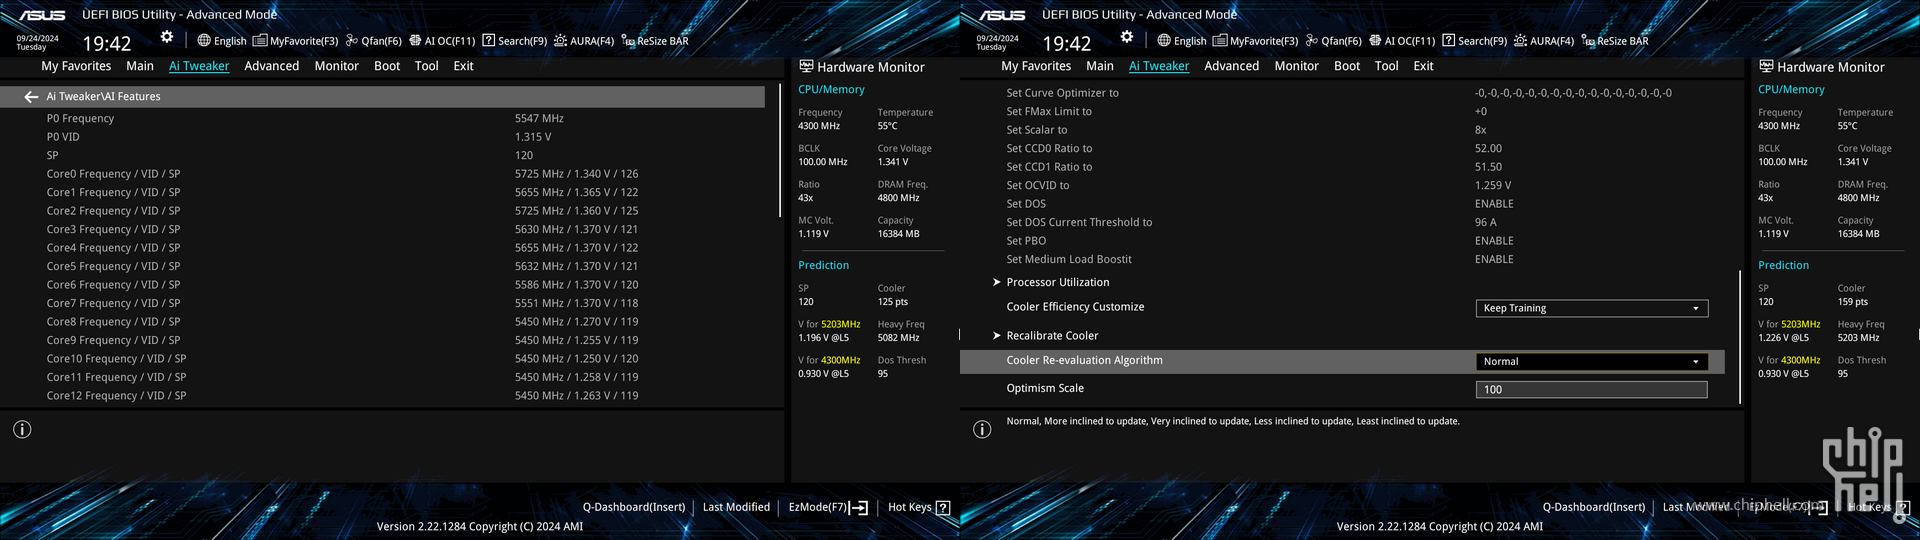Image resolution: width=1920 pixels, height=540 pixels.
Task: Click the info icon in right BIOS screen
Action: click(982, 429)
